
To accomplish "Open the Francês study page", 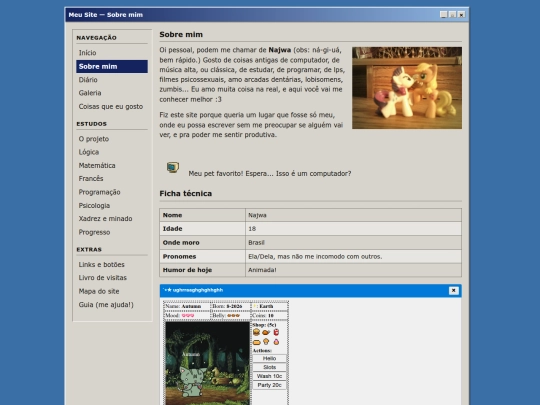I will [112, 178].
